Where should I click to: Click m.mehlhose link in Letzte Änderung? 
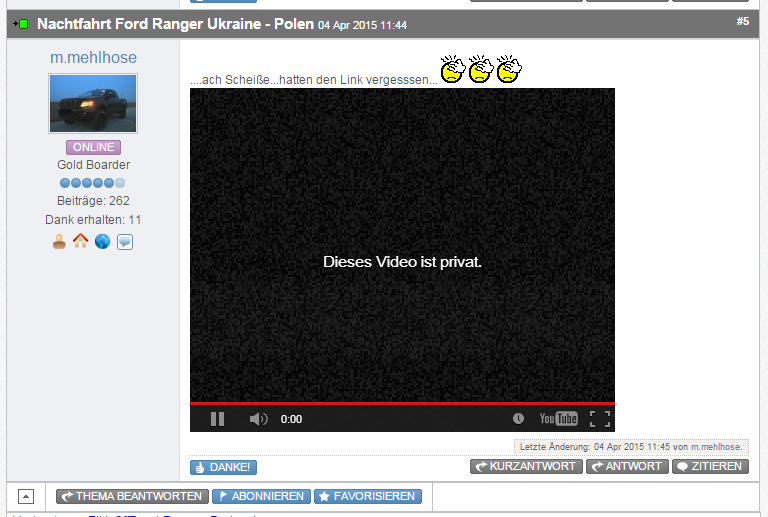pyautogui.click(x=717, y=446)
